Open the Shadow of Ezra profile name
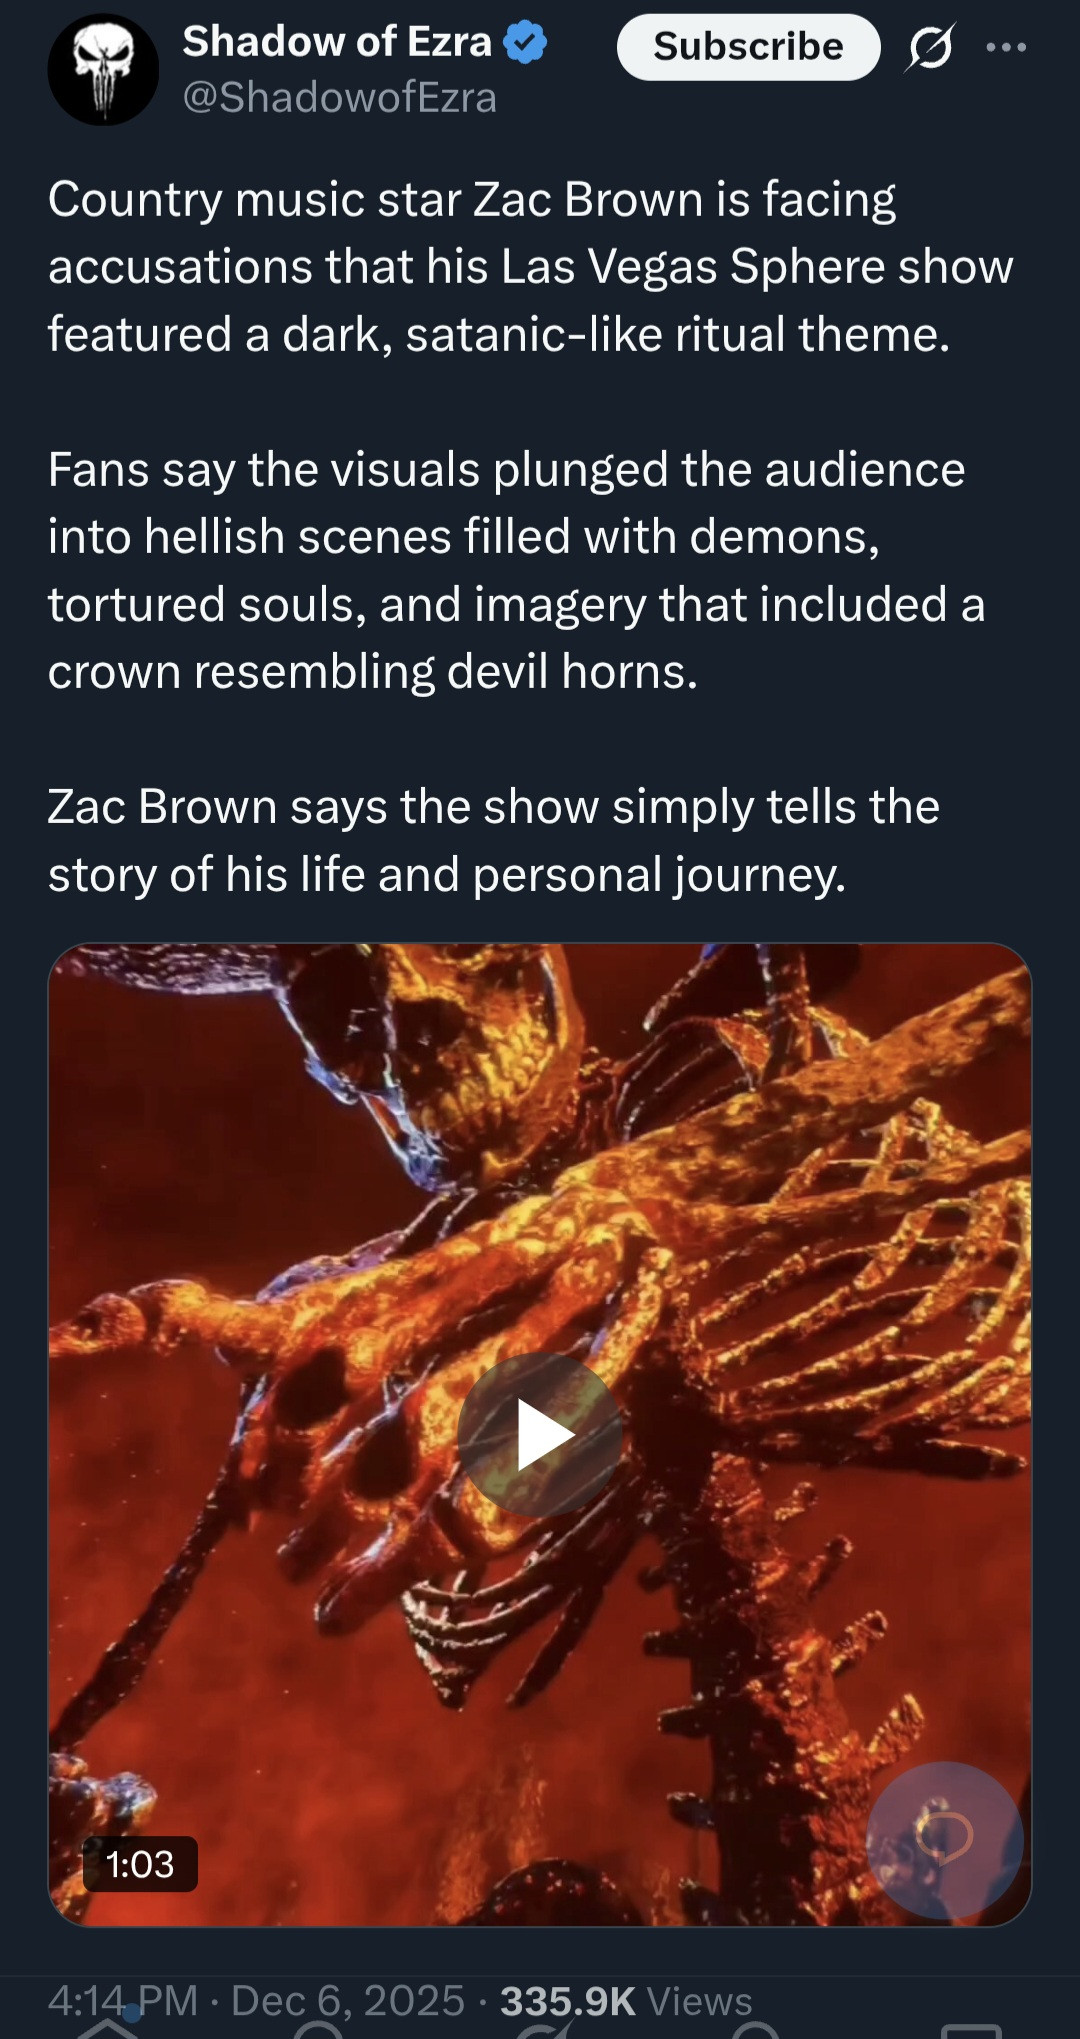The height and width of the screenshot is (2039, 1080). [x=337, y=42]
